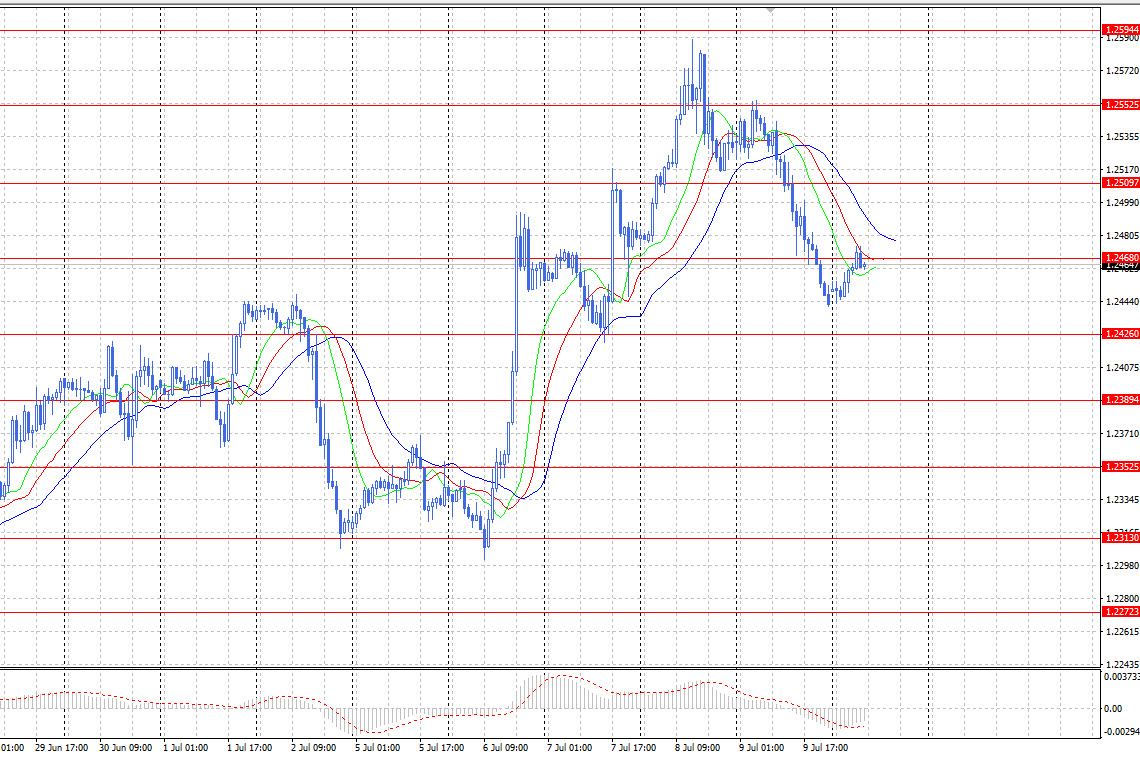Image resolution: width=1140 pixels, height=758 pixels.
Task: Select the red 1.25944 price level label
Action: pos(1121,30)
